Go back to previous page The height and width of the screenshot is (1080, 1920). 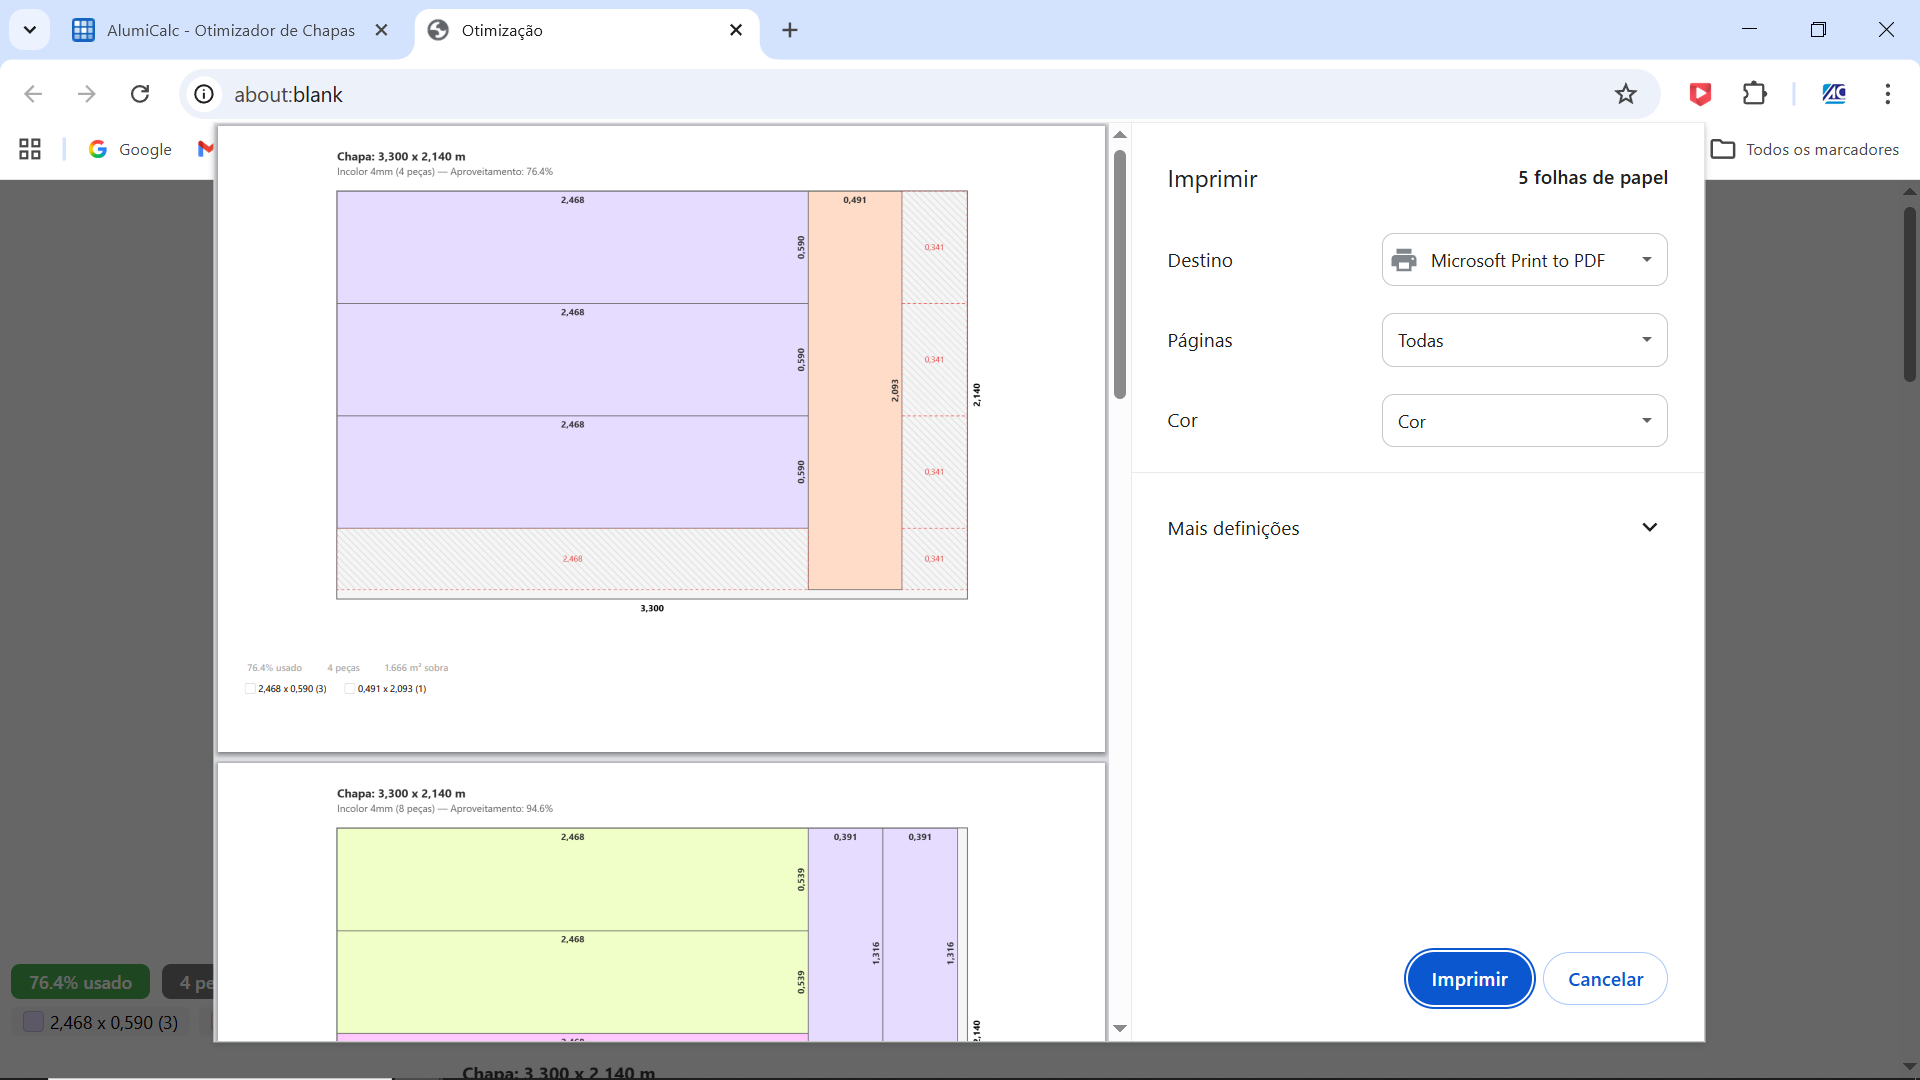(x=33, y=94)
